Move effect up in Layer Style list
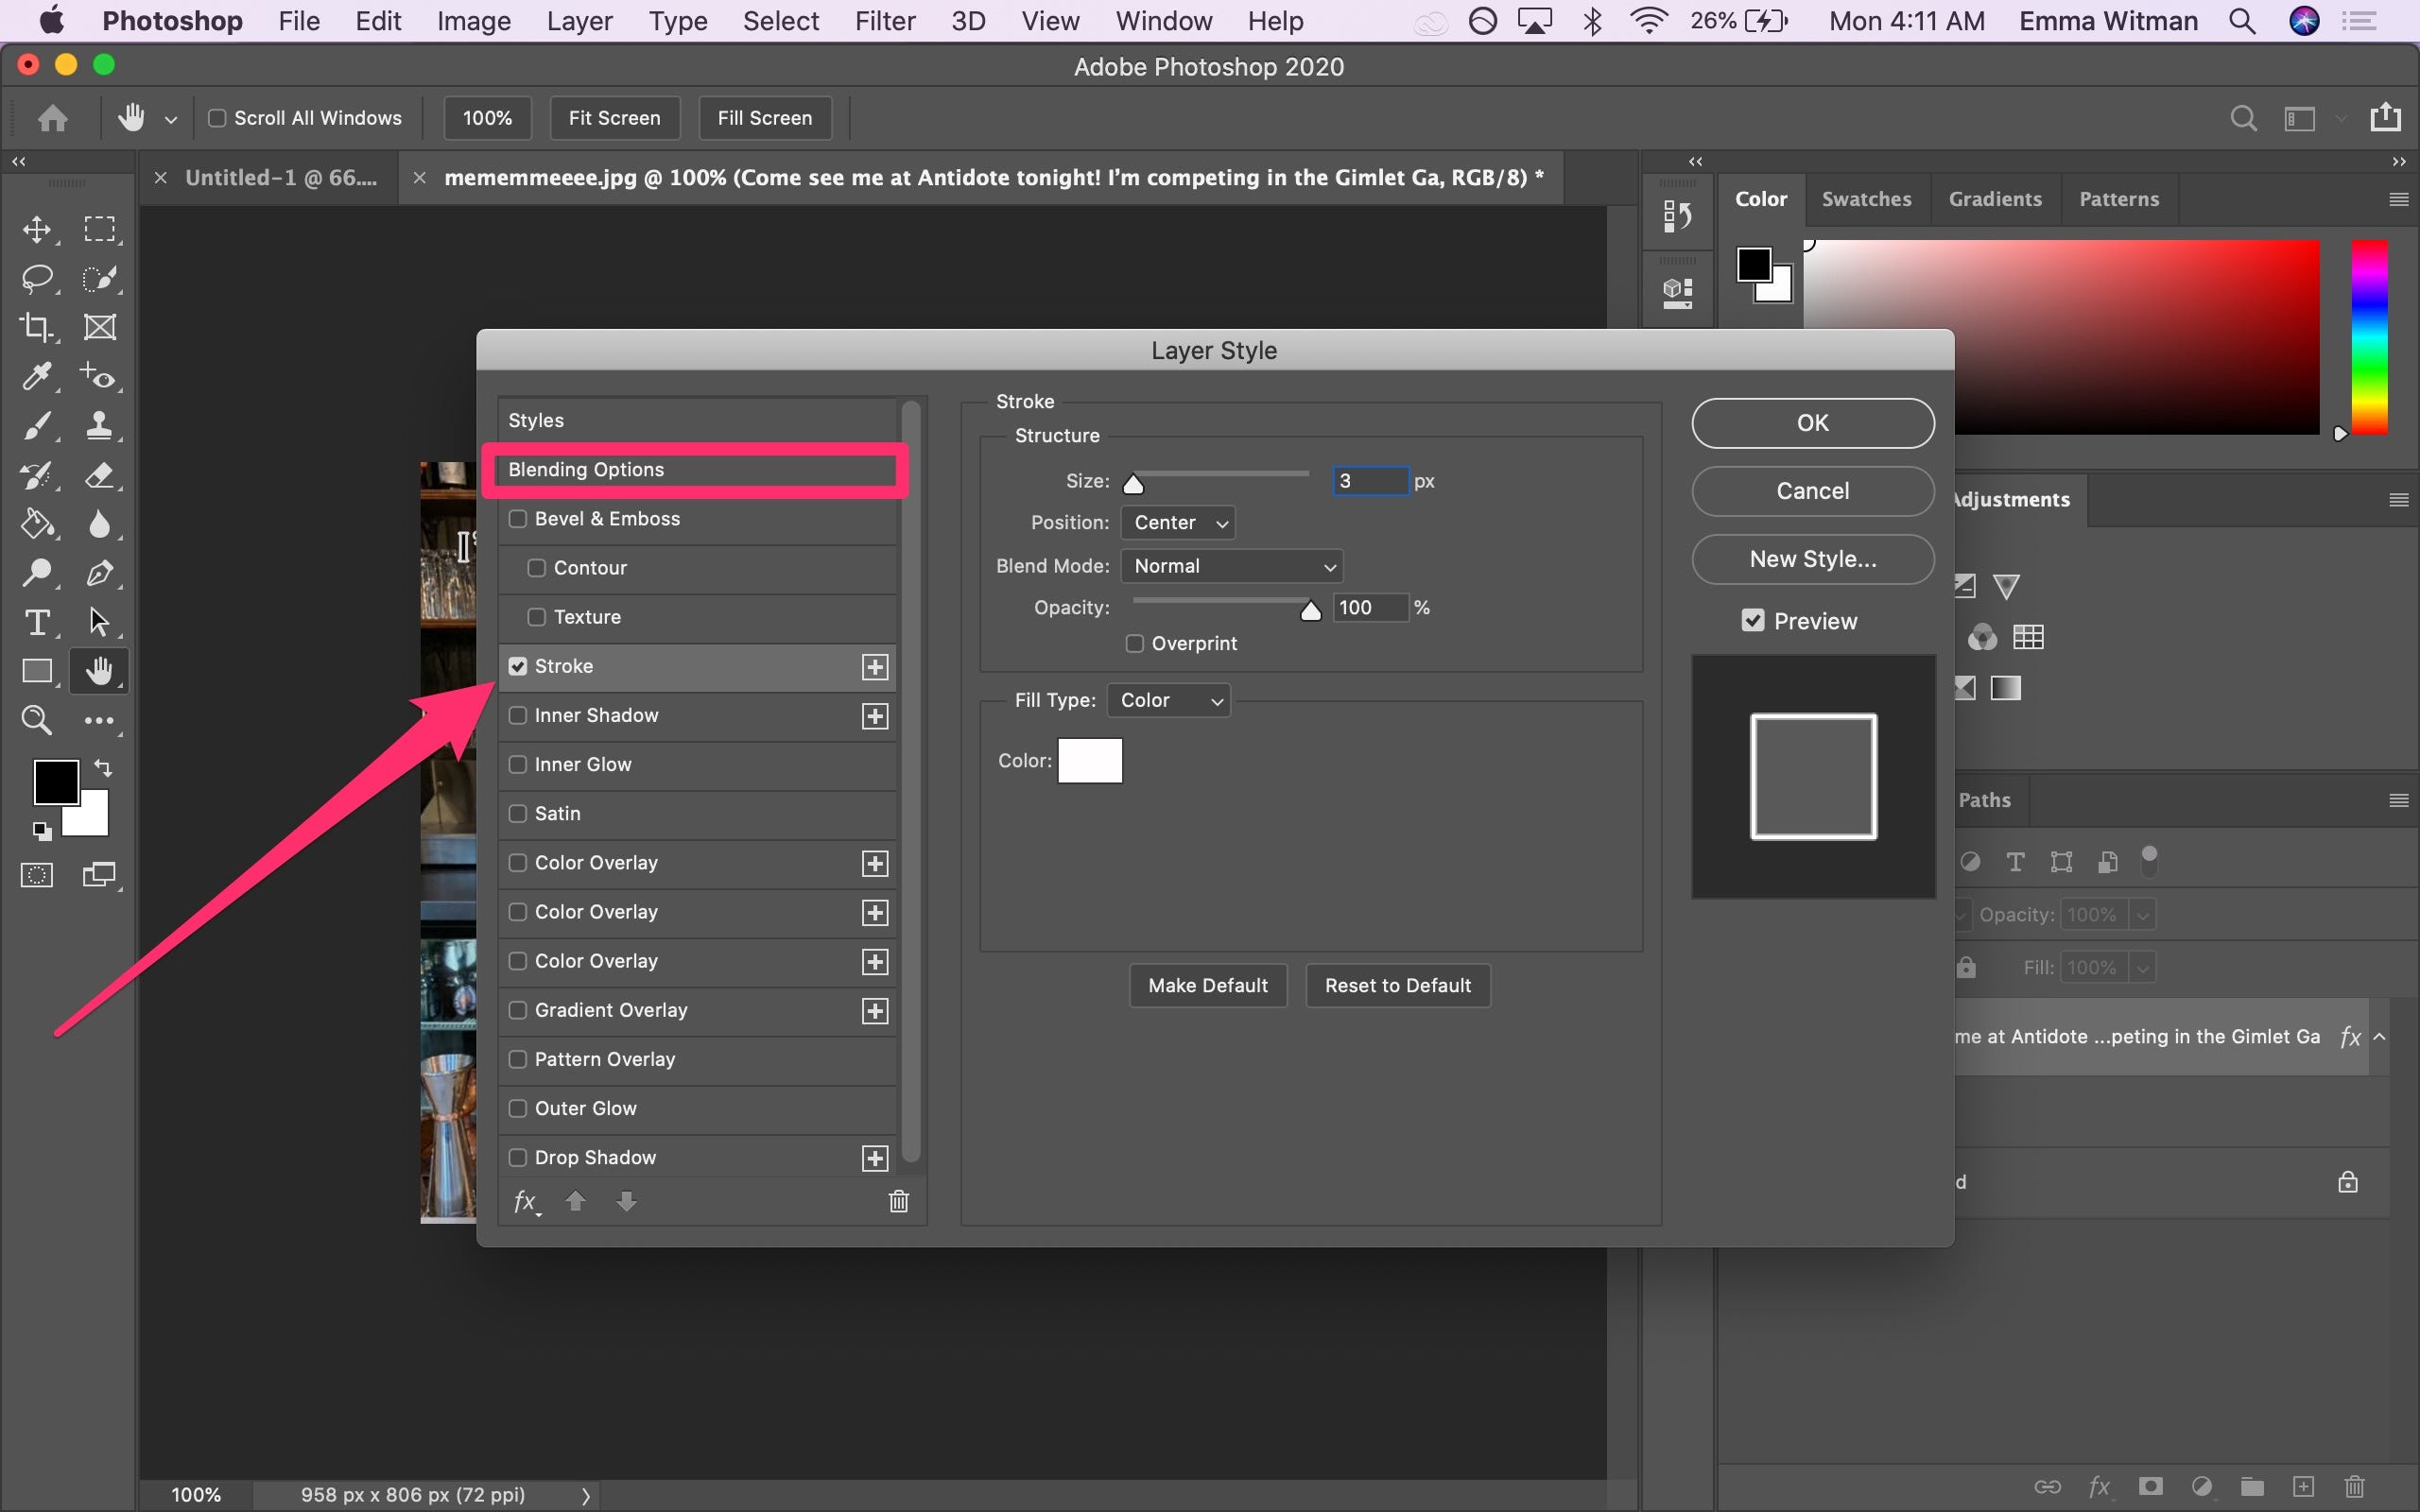Screen dimensions: 2420x1512 pos(575,1201)
